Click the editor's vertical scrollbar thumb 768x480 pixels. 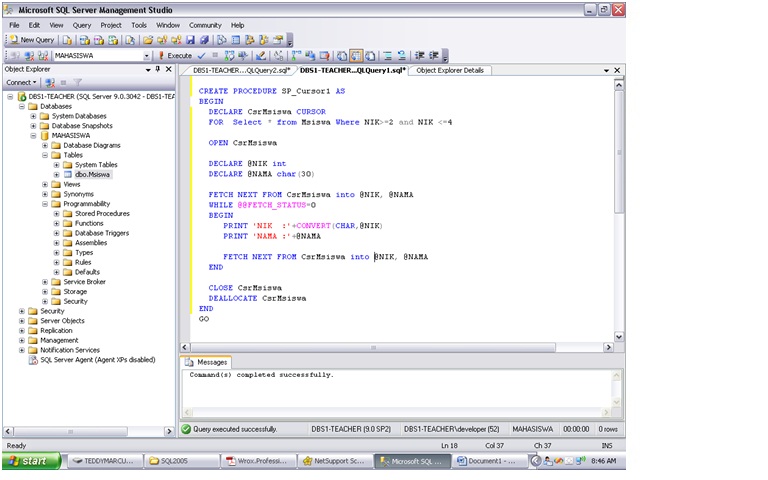click(619, 152)
